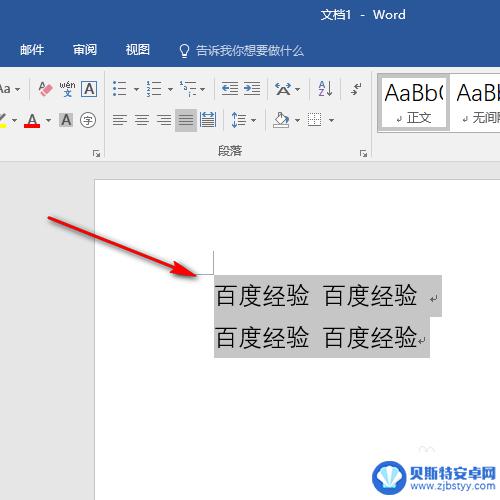This screenshot has width=500, height=500.
Task: Open the 邮件 tab
Action: click(32, 50)
